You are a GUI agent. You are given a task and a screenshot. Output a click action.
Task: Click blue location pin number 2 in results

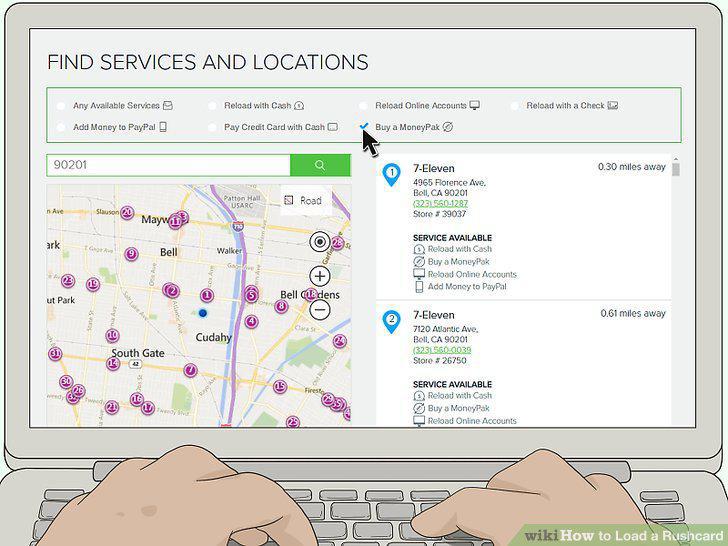[x=391, y=321]
